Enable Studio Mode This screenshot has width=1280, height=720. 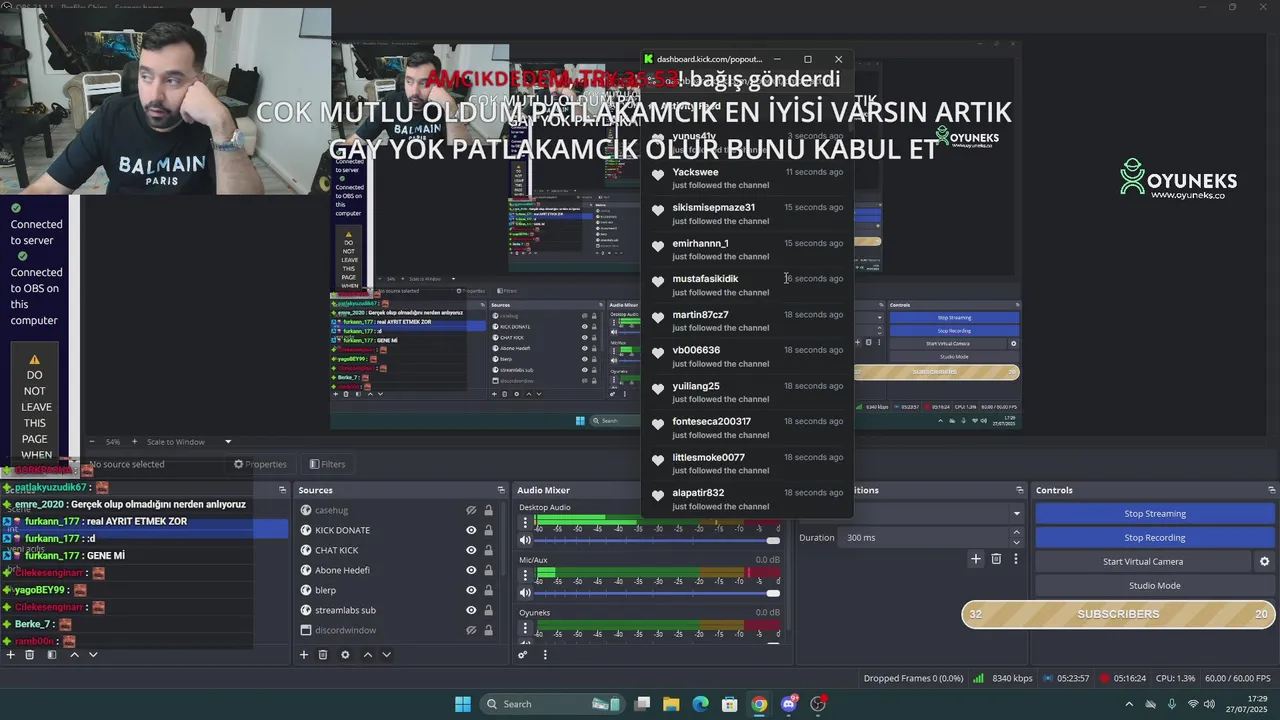(1154, 586)
